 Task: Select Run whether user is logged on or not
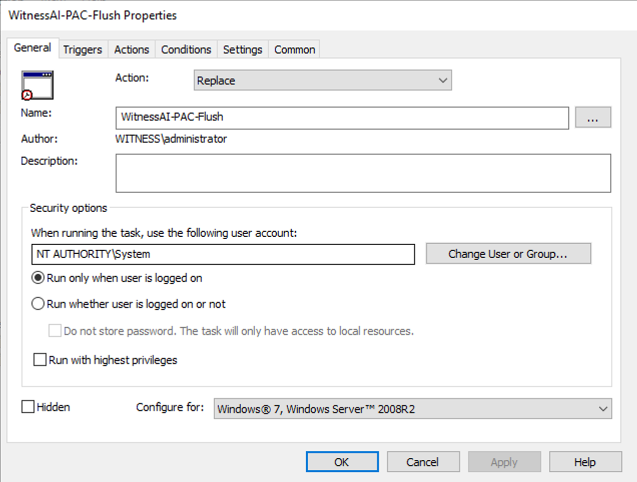[39, 304]
